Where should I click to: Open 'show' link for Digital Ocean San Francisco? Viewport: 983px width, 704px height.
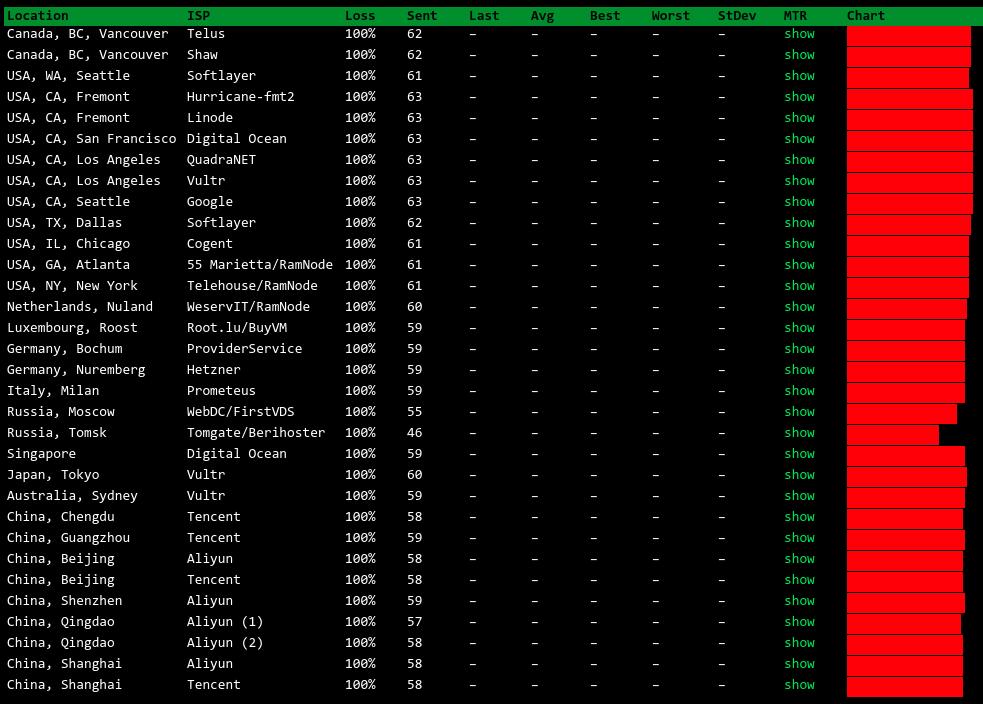click(799, 139)
